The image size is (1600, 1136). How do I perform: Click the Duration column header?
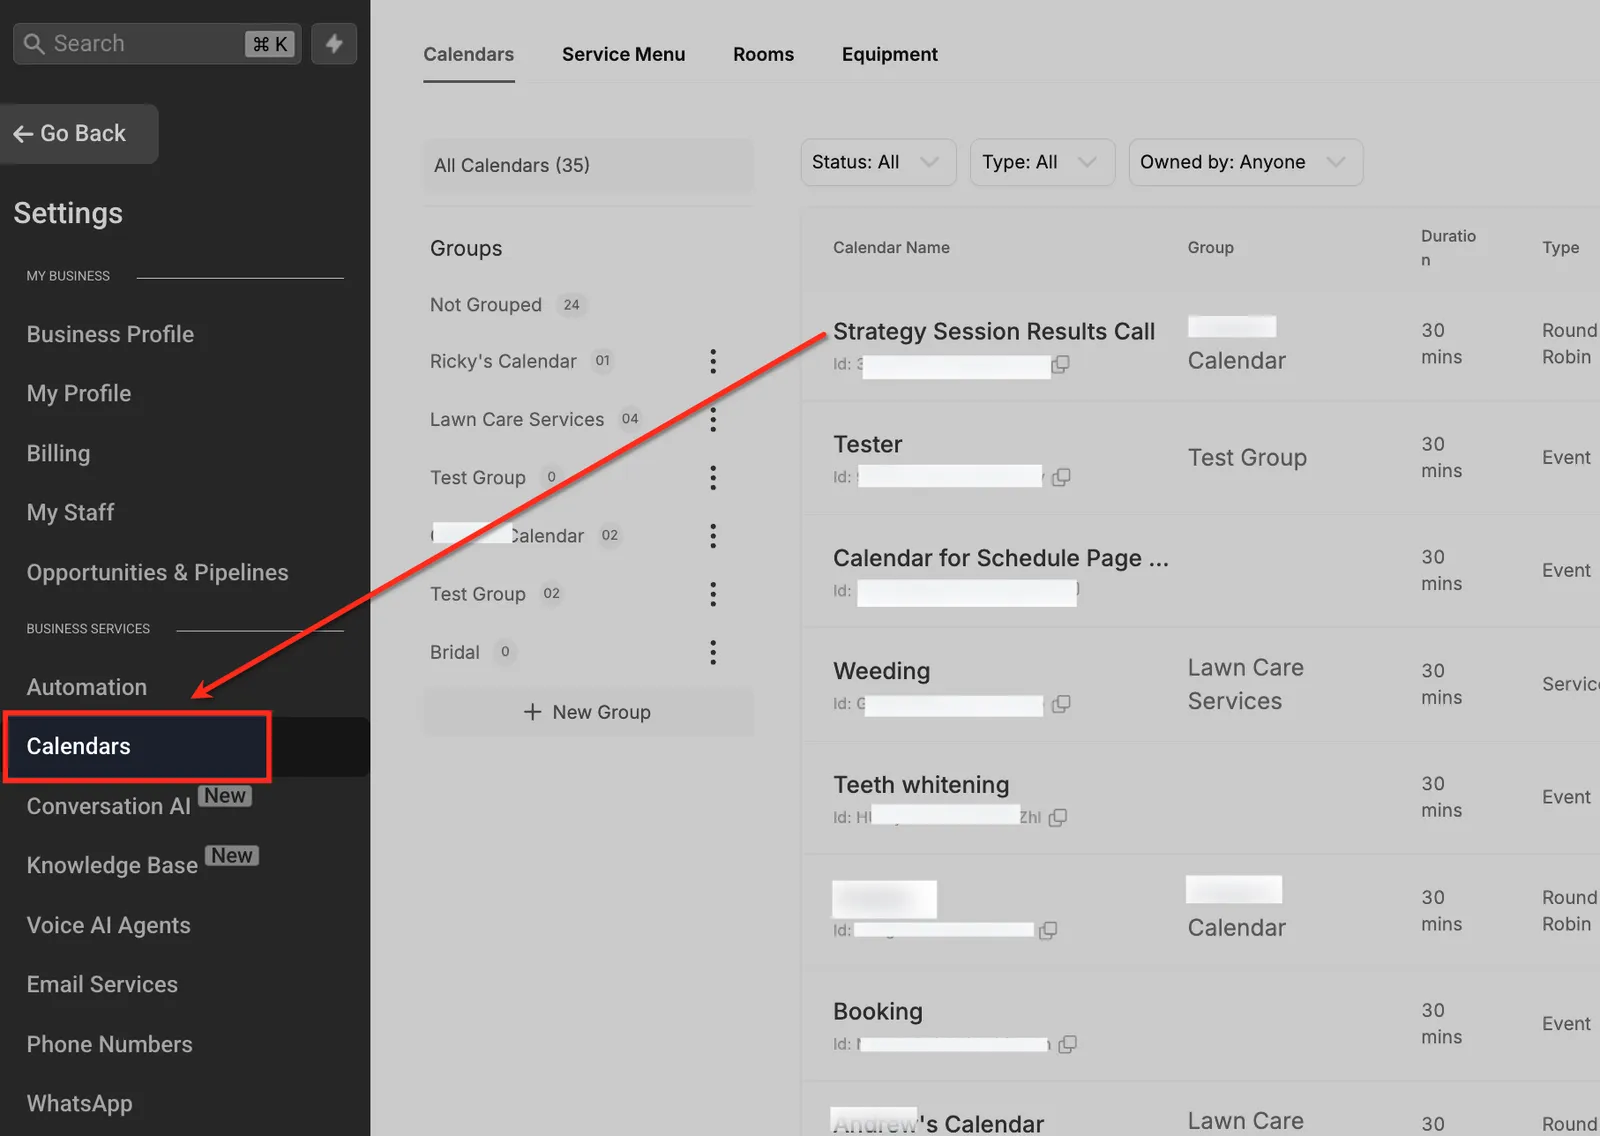coord(1448,248)
